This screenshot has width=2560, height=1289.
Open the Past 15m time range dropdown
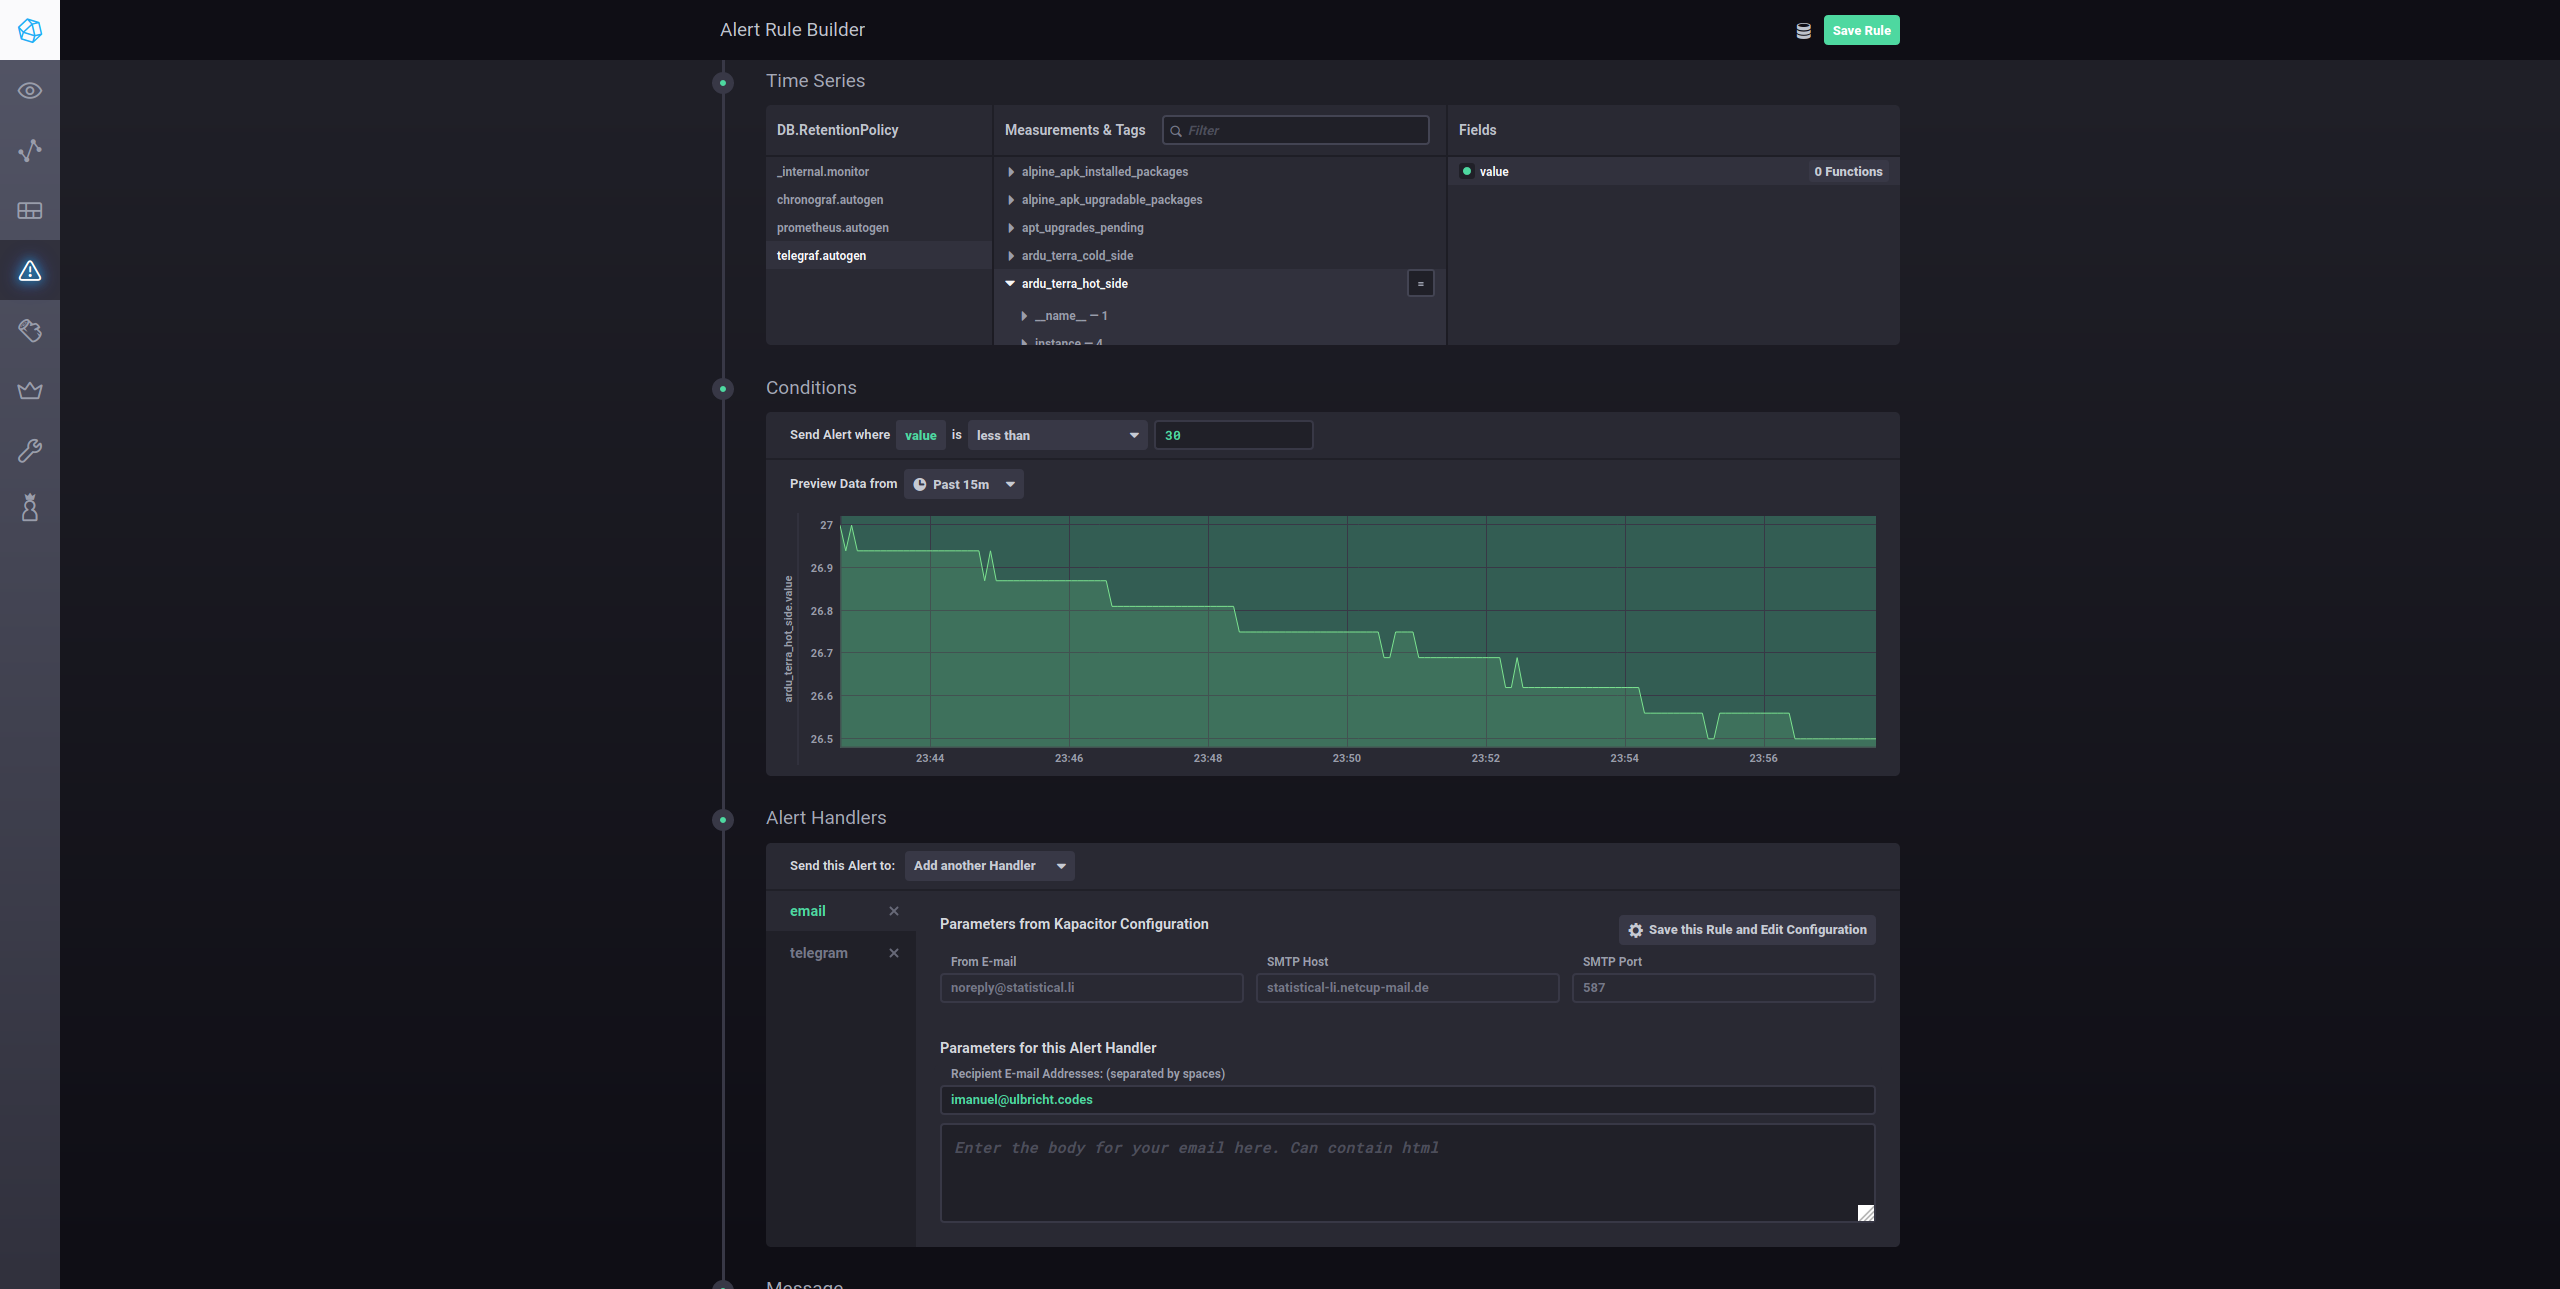click(x=963, y=484)
